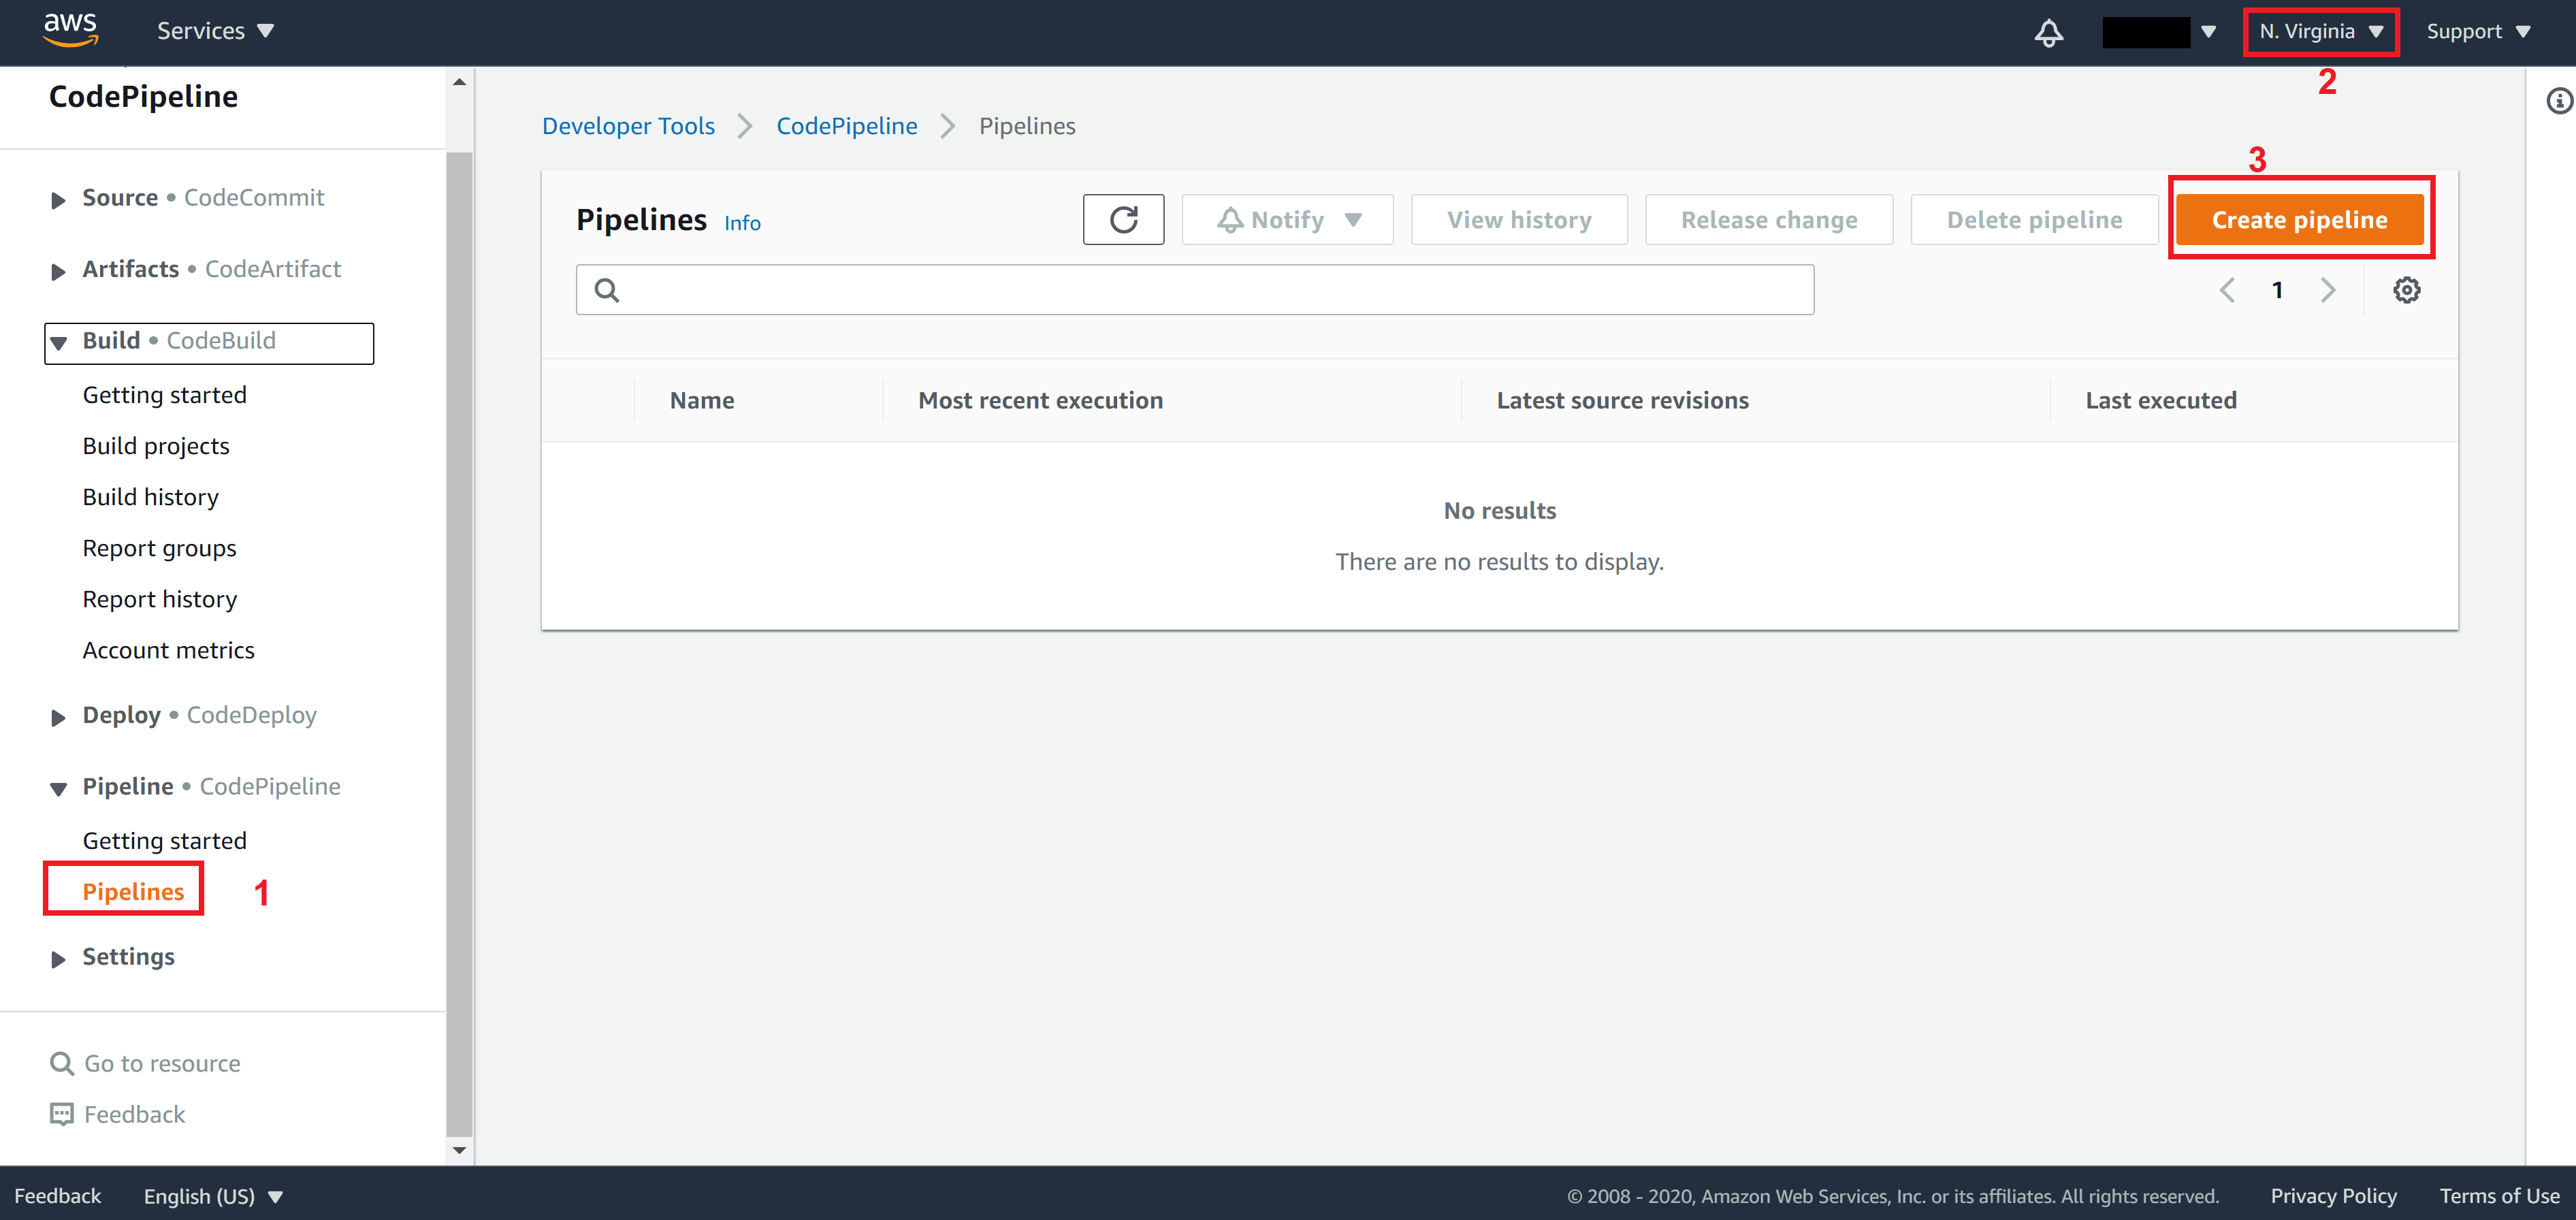Click sidebar scrollbar down arrow
Viewport: 2576px width, 1220px height.
pos(459,1150)
